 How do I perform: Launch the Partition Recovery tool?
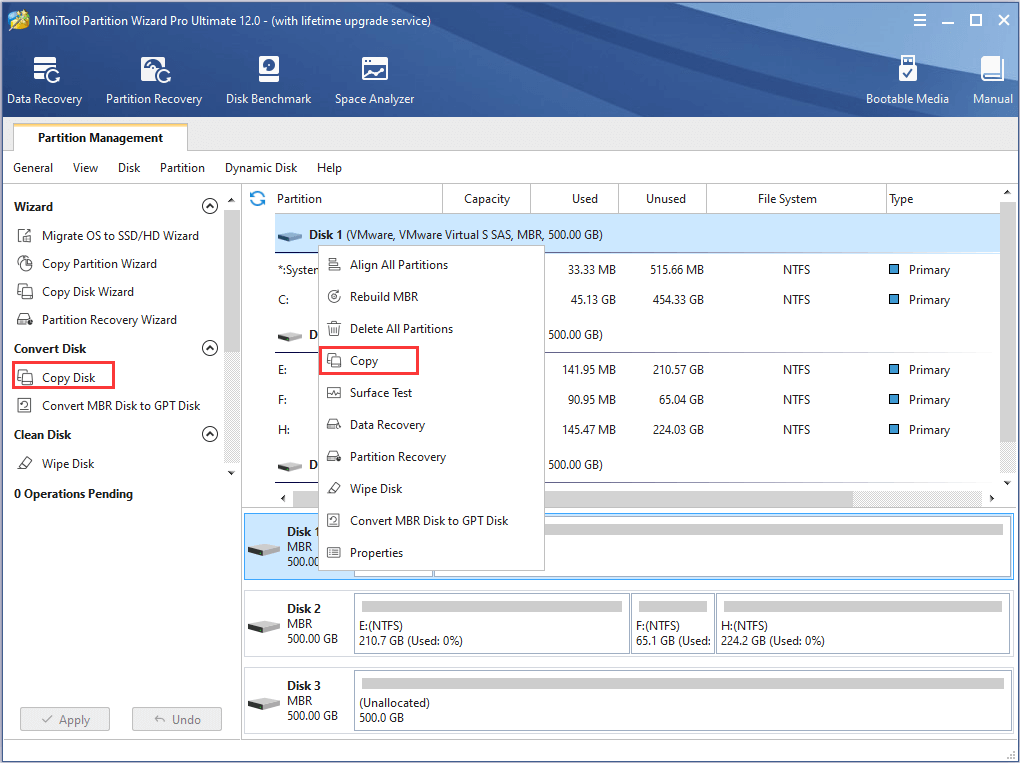(154, 80)
